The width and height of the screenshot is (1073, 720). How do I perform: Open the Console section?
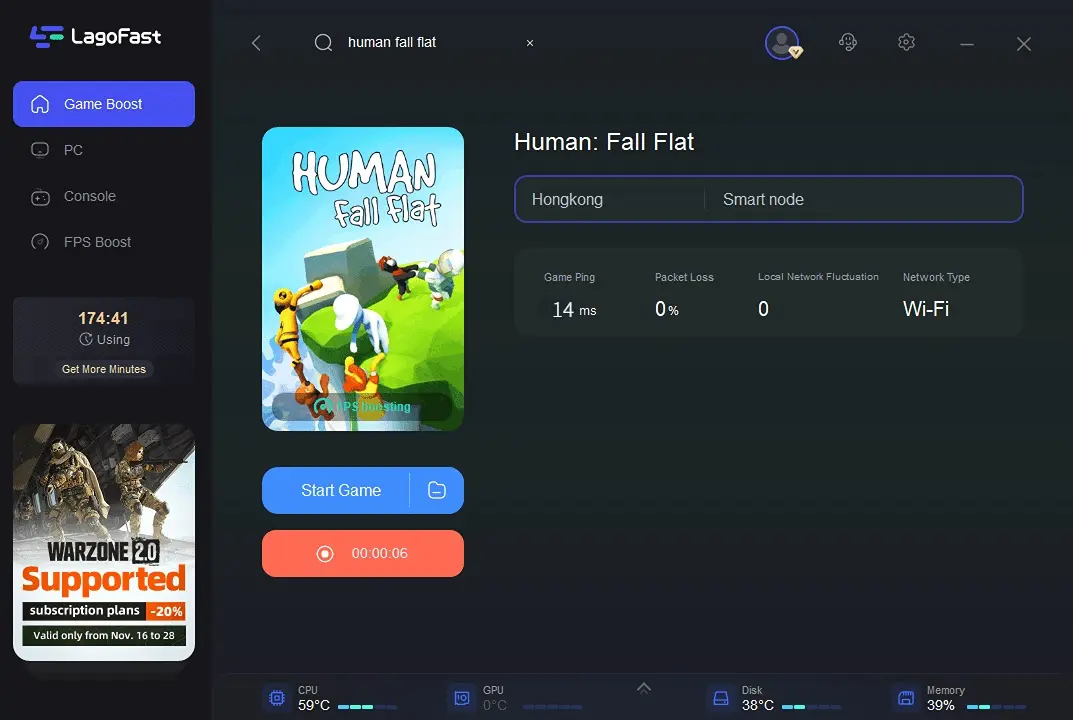coord(90,196)
